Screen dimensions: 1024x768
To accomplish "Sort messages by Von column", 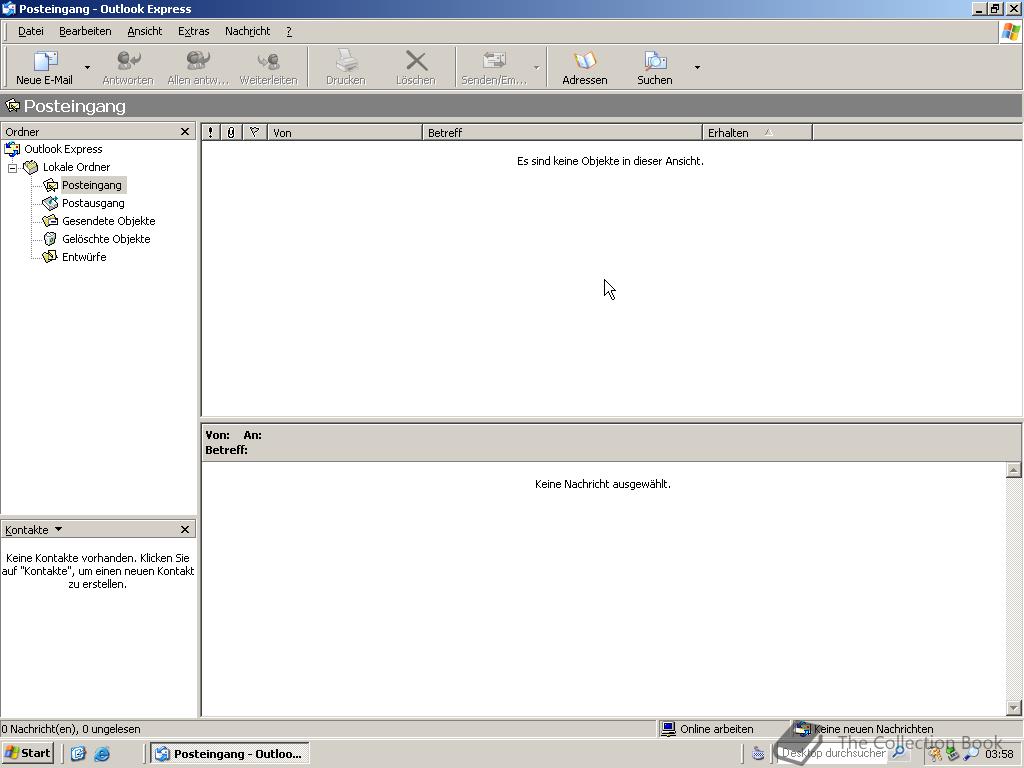I will 345,133.
